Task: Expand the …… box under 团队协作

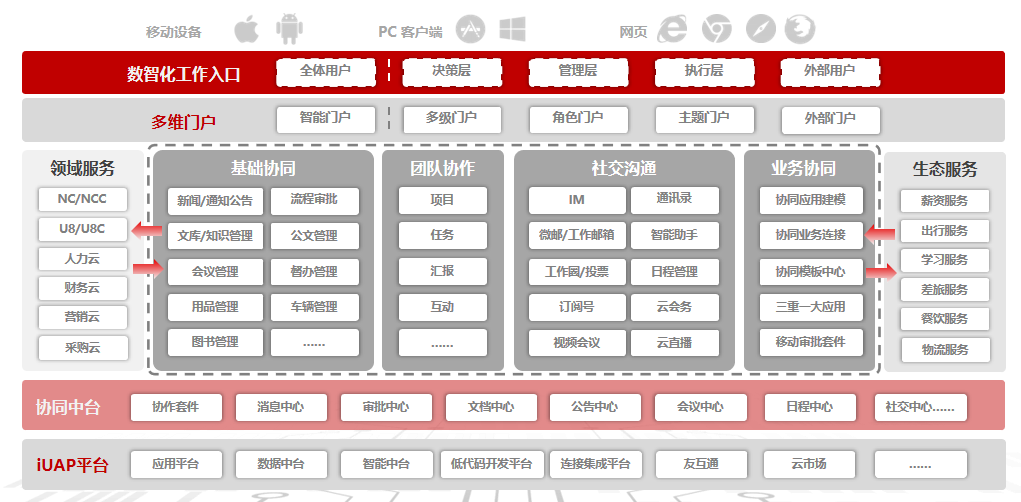Action: (x=442, y=343)
